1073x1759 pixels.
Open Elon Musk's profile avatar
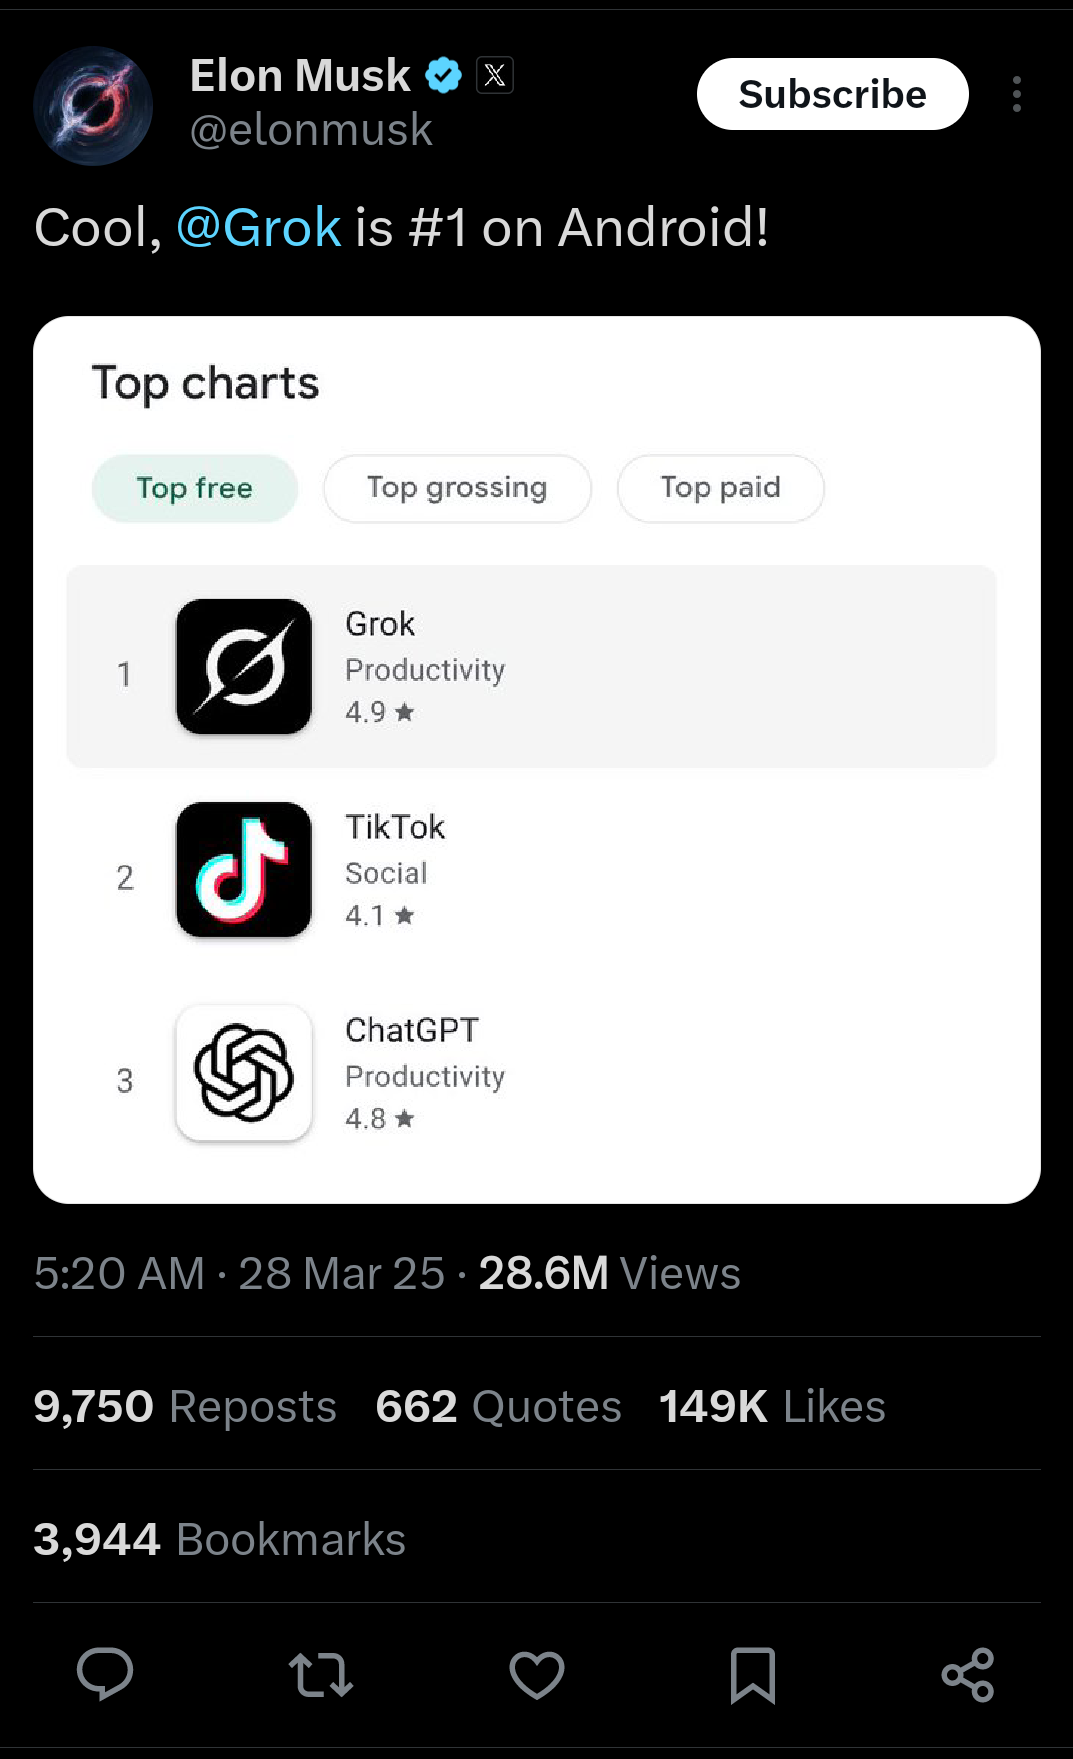click(93, 106)
